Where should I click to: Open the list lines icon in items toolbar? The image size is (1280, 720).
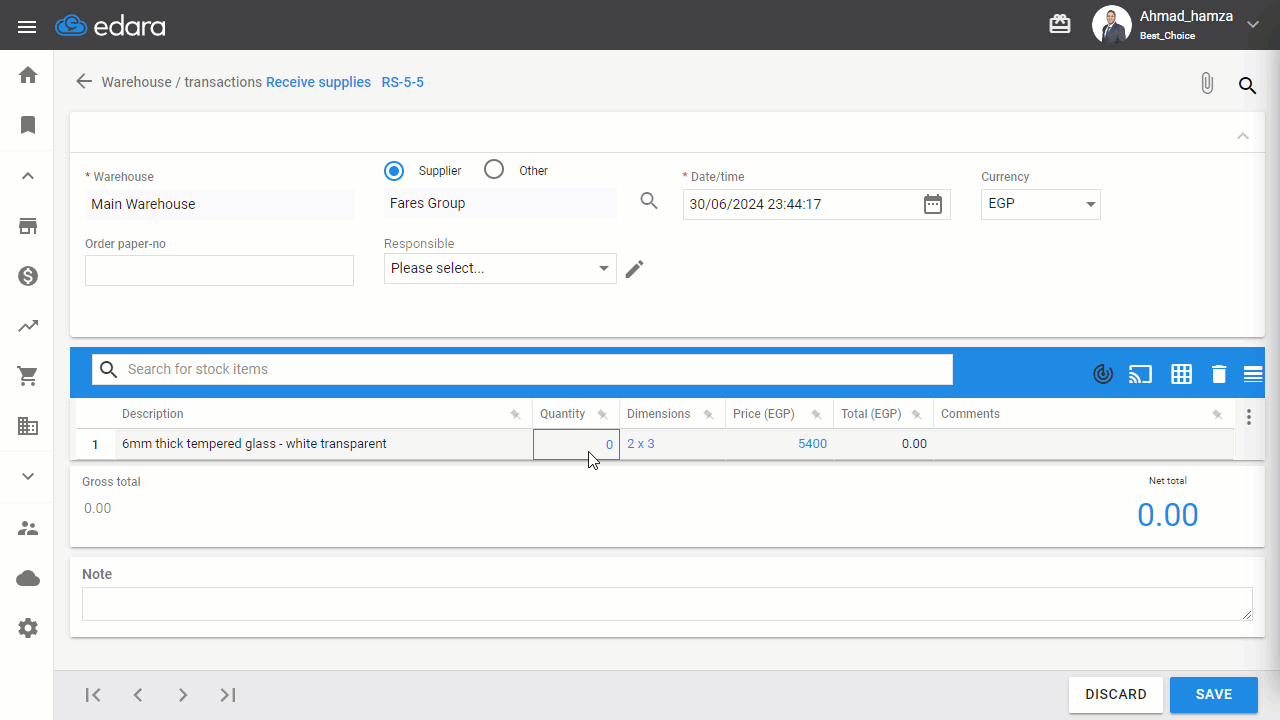click(1253, 374)
